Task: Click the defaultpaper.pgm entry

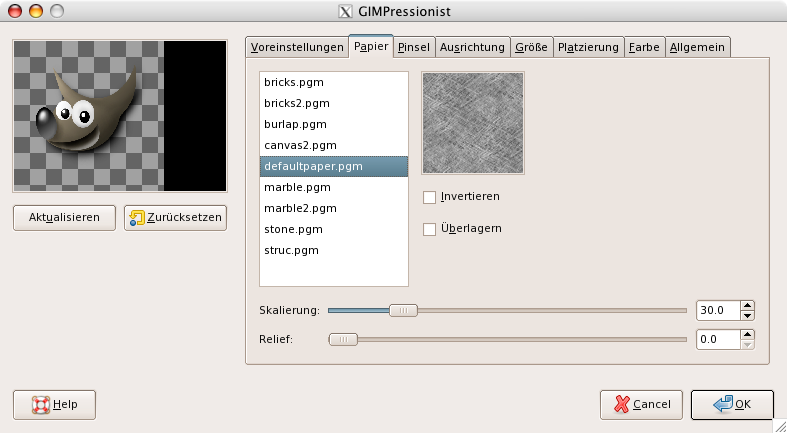Action: coord(334,166)
